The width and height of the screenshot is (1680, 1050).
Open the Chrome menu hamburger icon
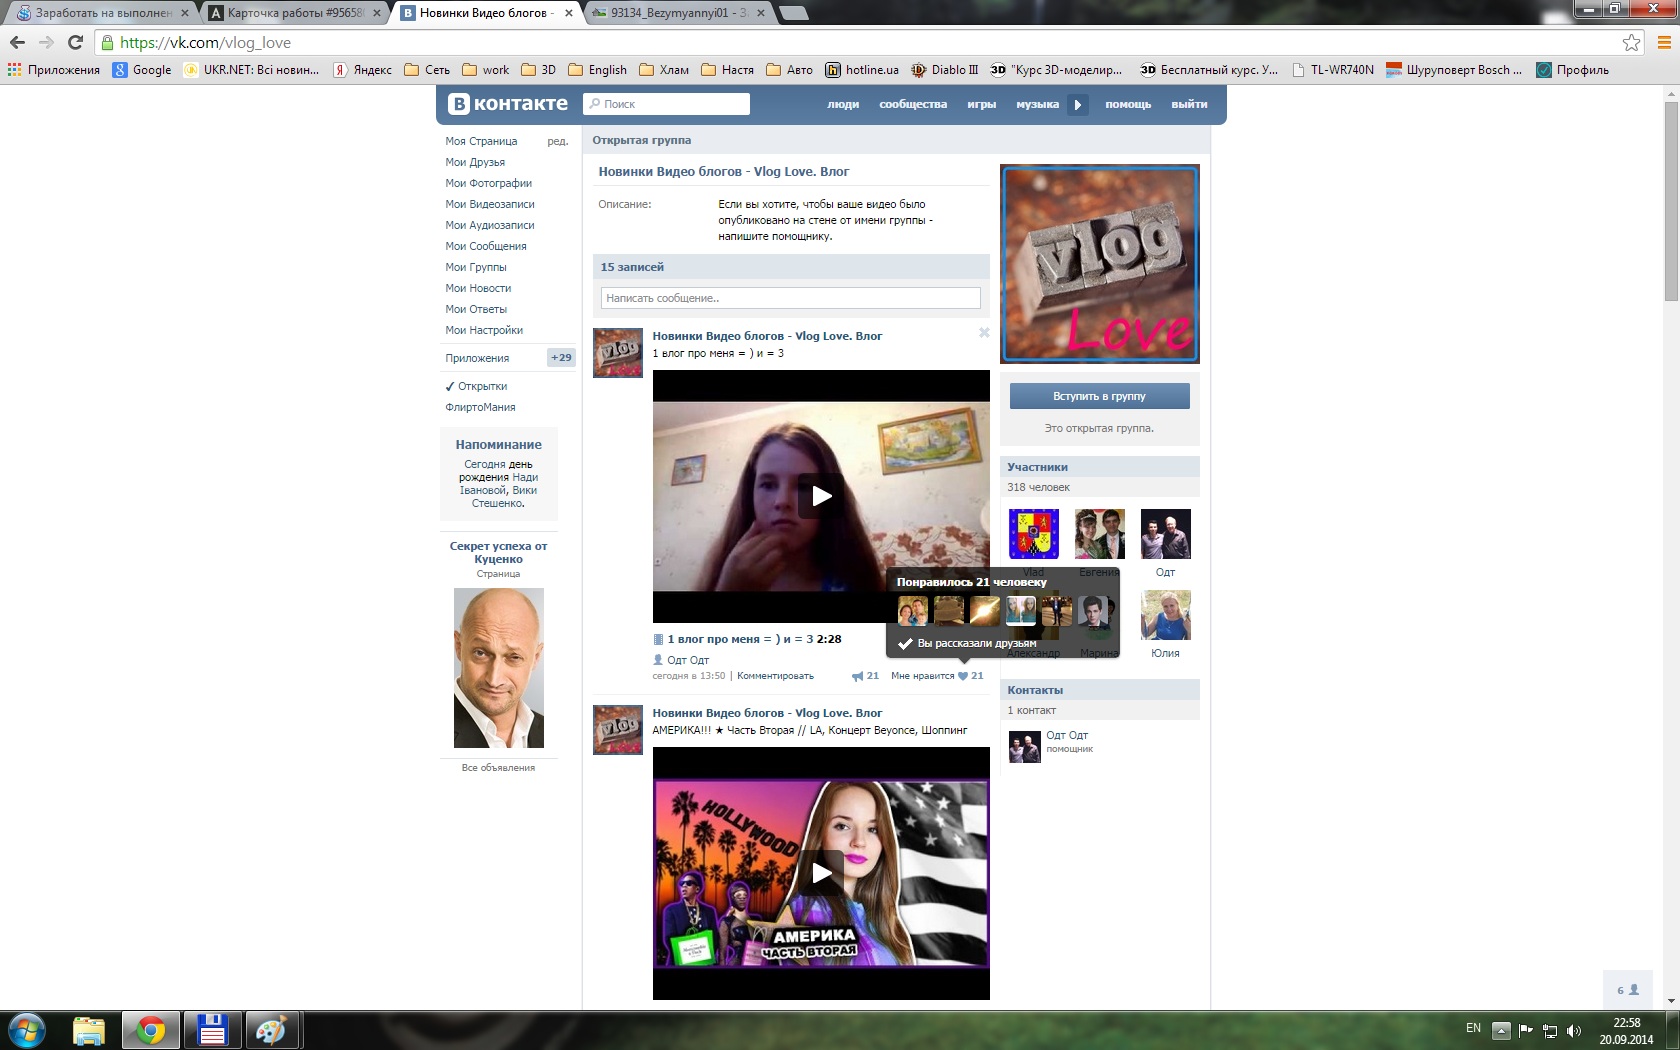(1664, 42)
